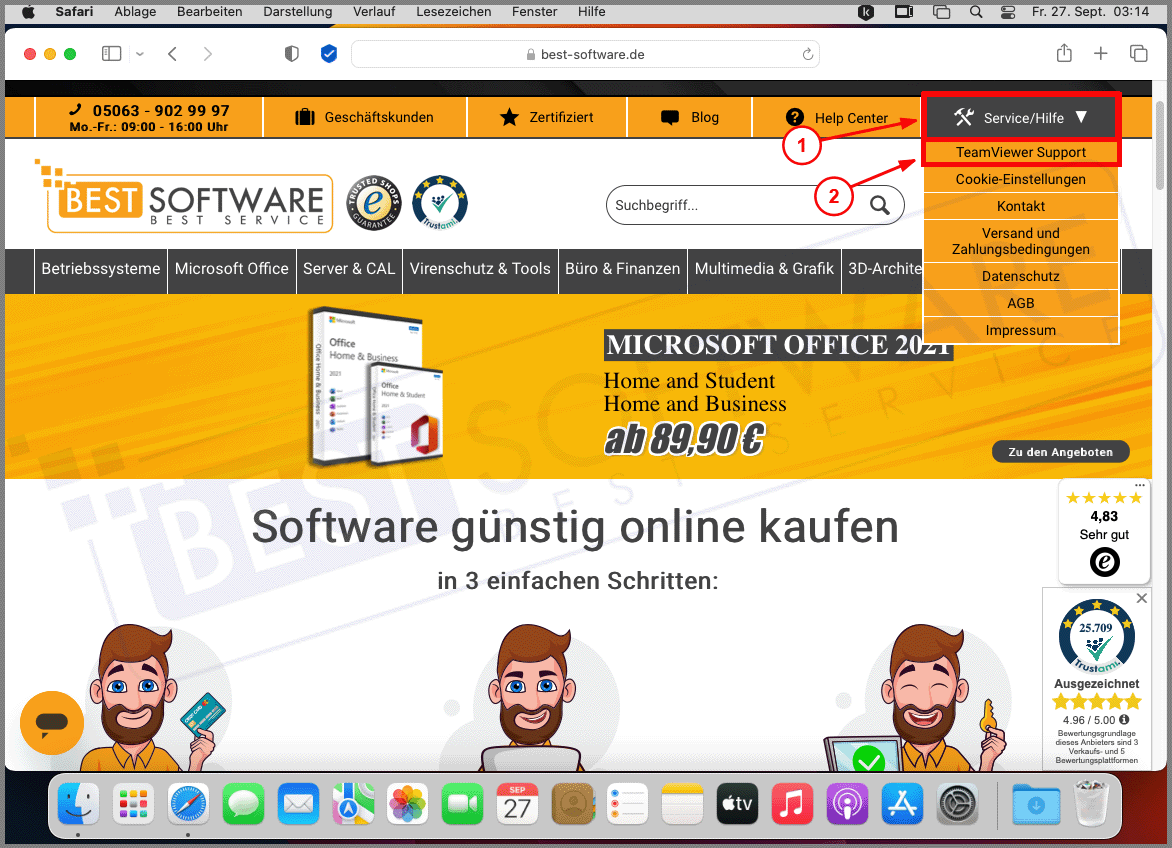Show the tab overview icon in Safari
This screenshot has width=1172, height=848.
1138,53
